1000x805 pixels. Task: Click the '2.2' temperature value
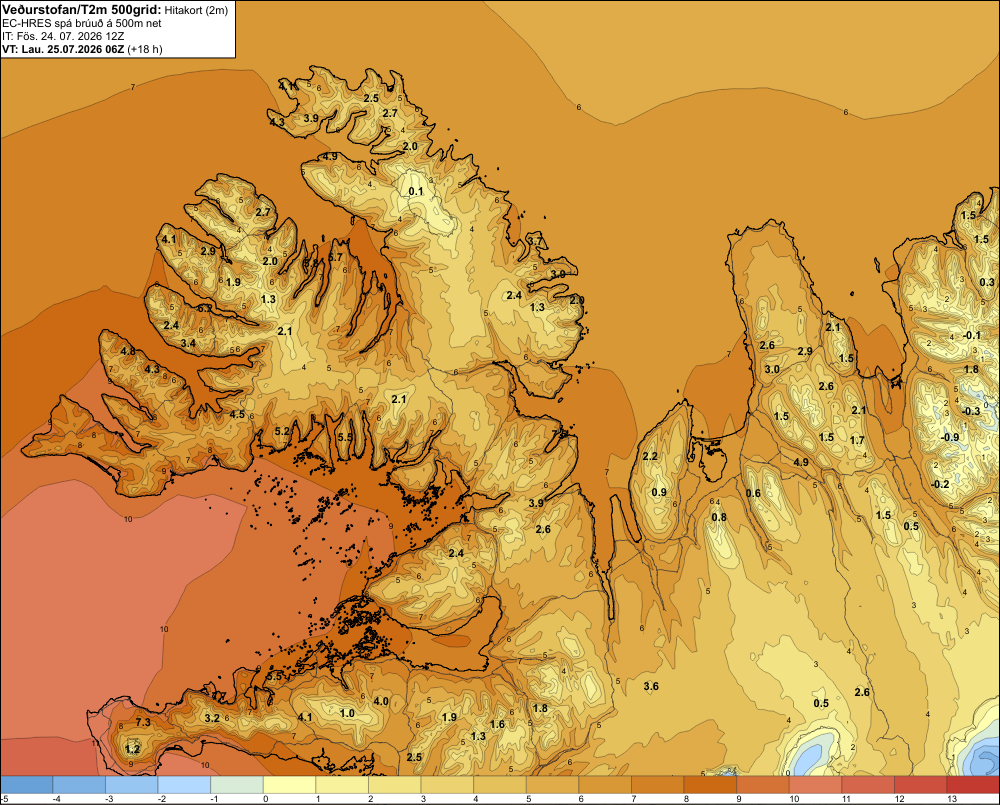pos(650,456)
